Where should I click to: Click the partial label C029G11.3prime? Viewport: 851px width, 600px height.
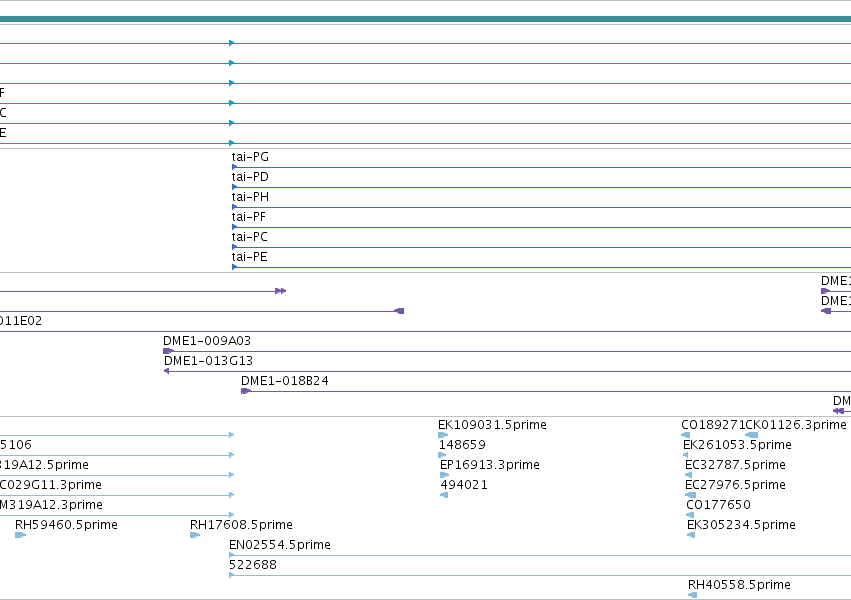pyautogui.click(x=51, y=485)
